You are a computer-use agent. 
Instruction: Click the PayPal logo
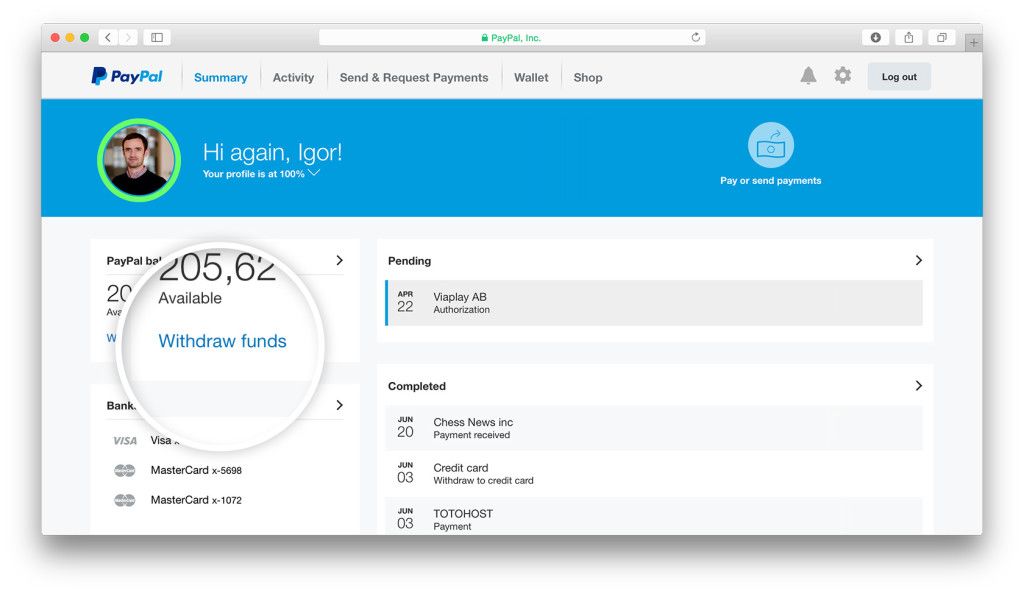coord(126,77)
